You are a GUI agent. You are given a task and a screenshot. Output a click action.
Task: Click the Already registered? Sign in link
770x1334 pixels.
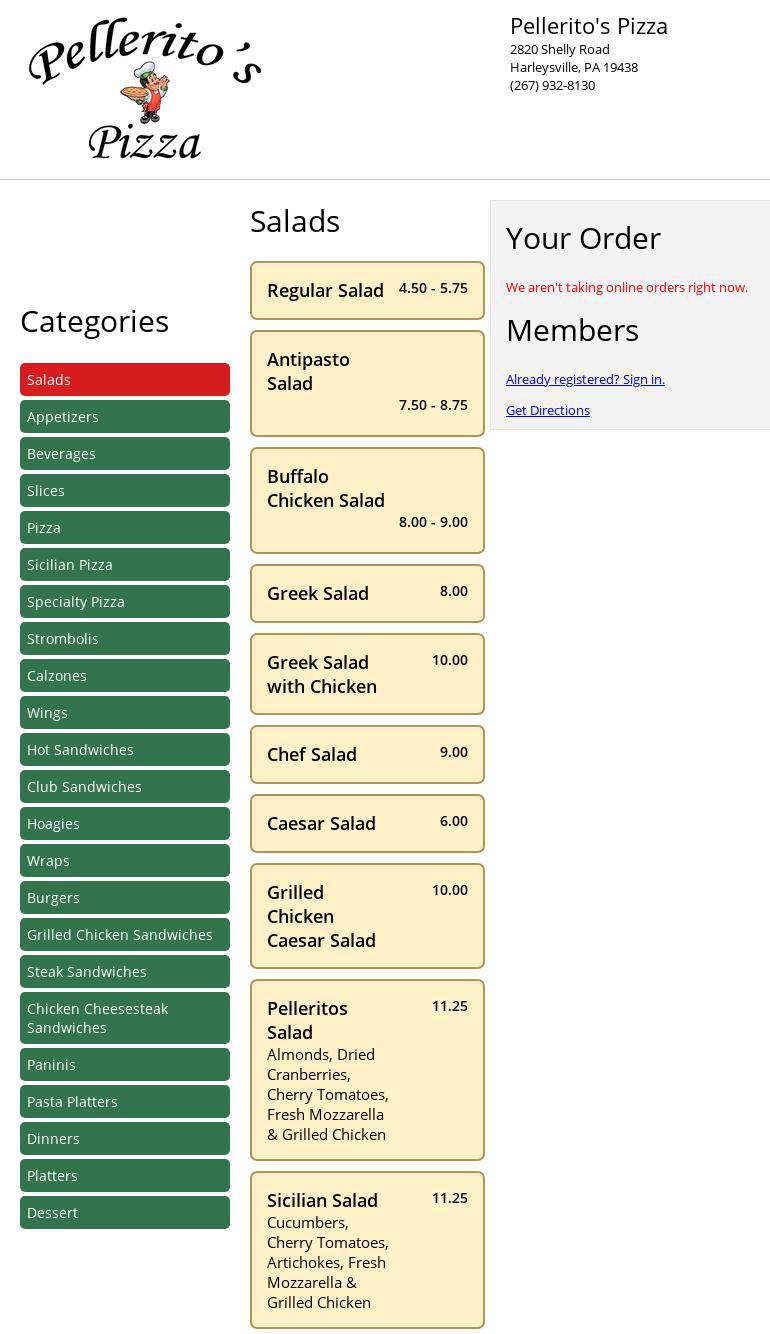coord(585,379)
